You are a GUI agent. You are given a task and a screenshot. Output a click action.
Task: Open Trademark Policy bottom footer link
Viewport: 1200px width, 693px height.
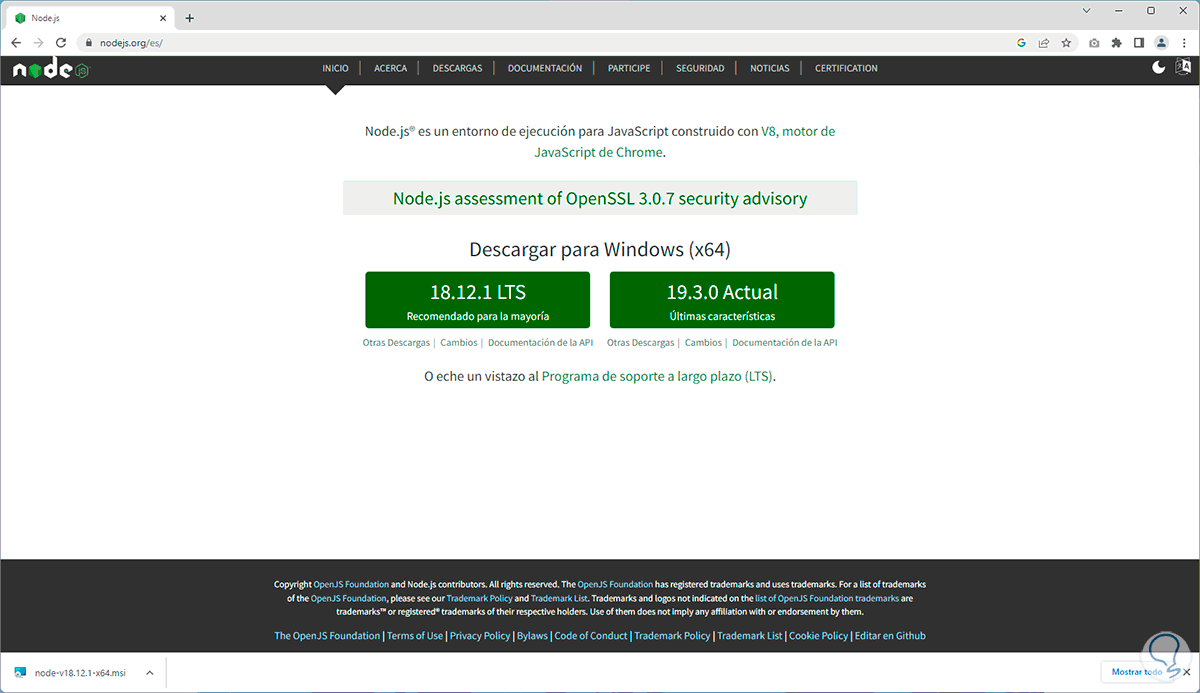[672, 636]
